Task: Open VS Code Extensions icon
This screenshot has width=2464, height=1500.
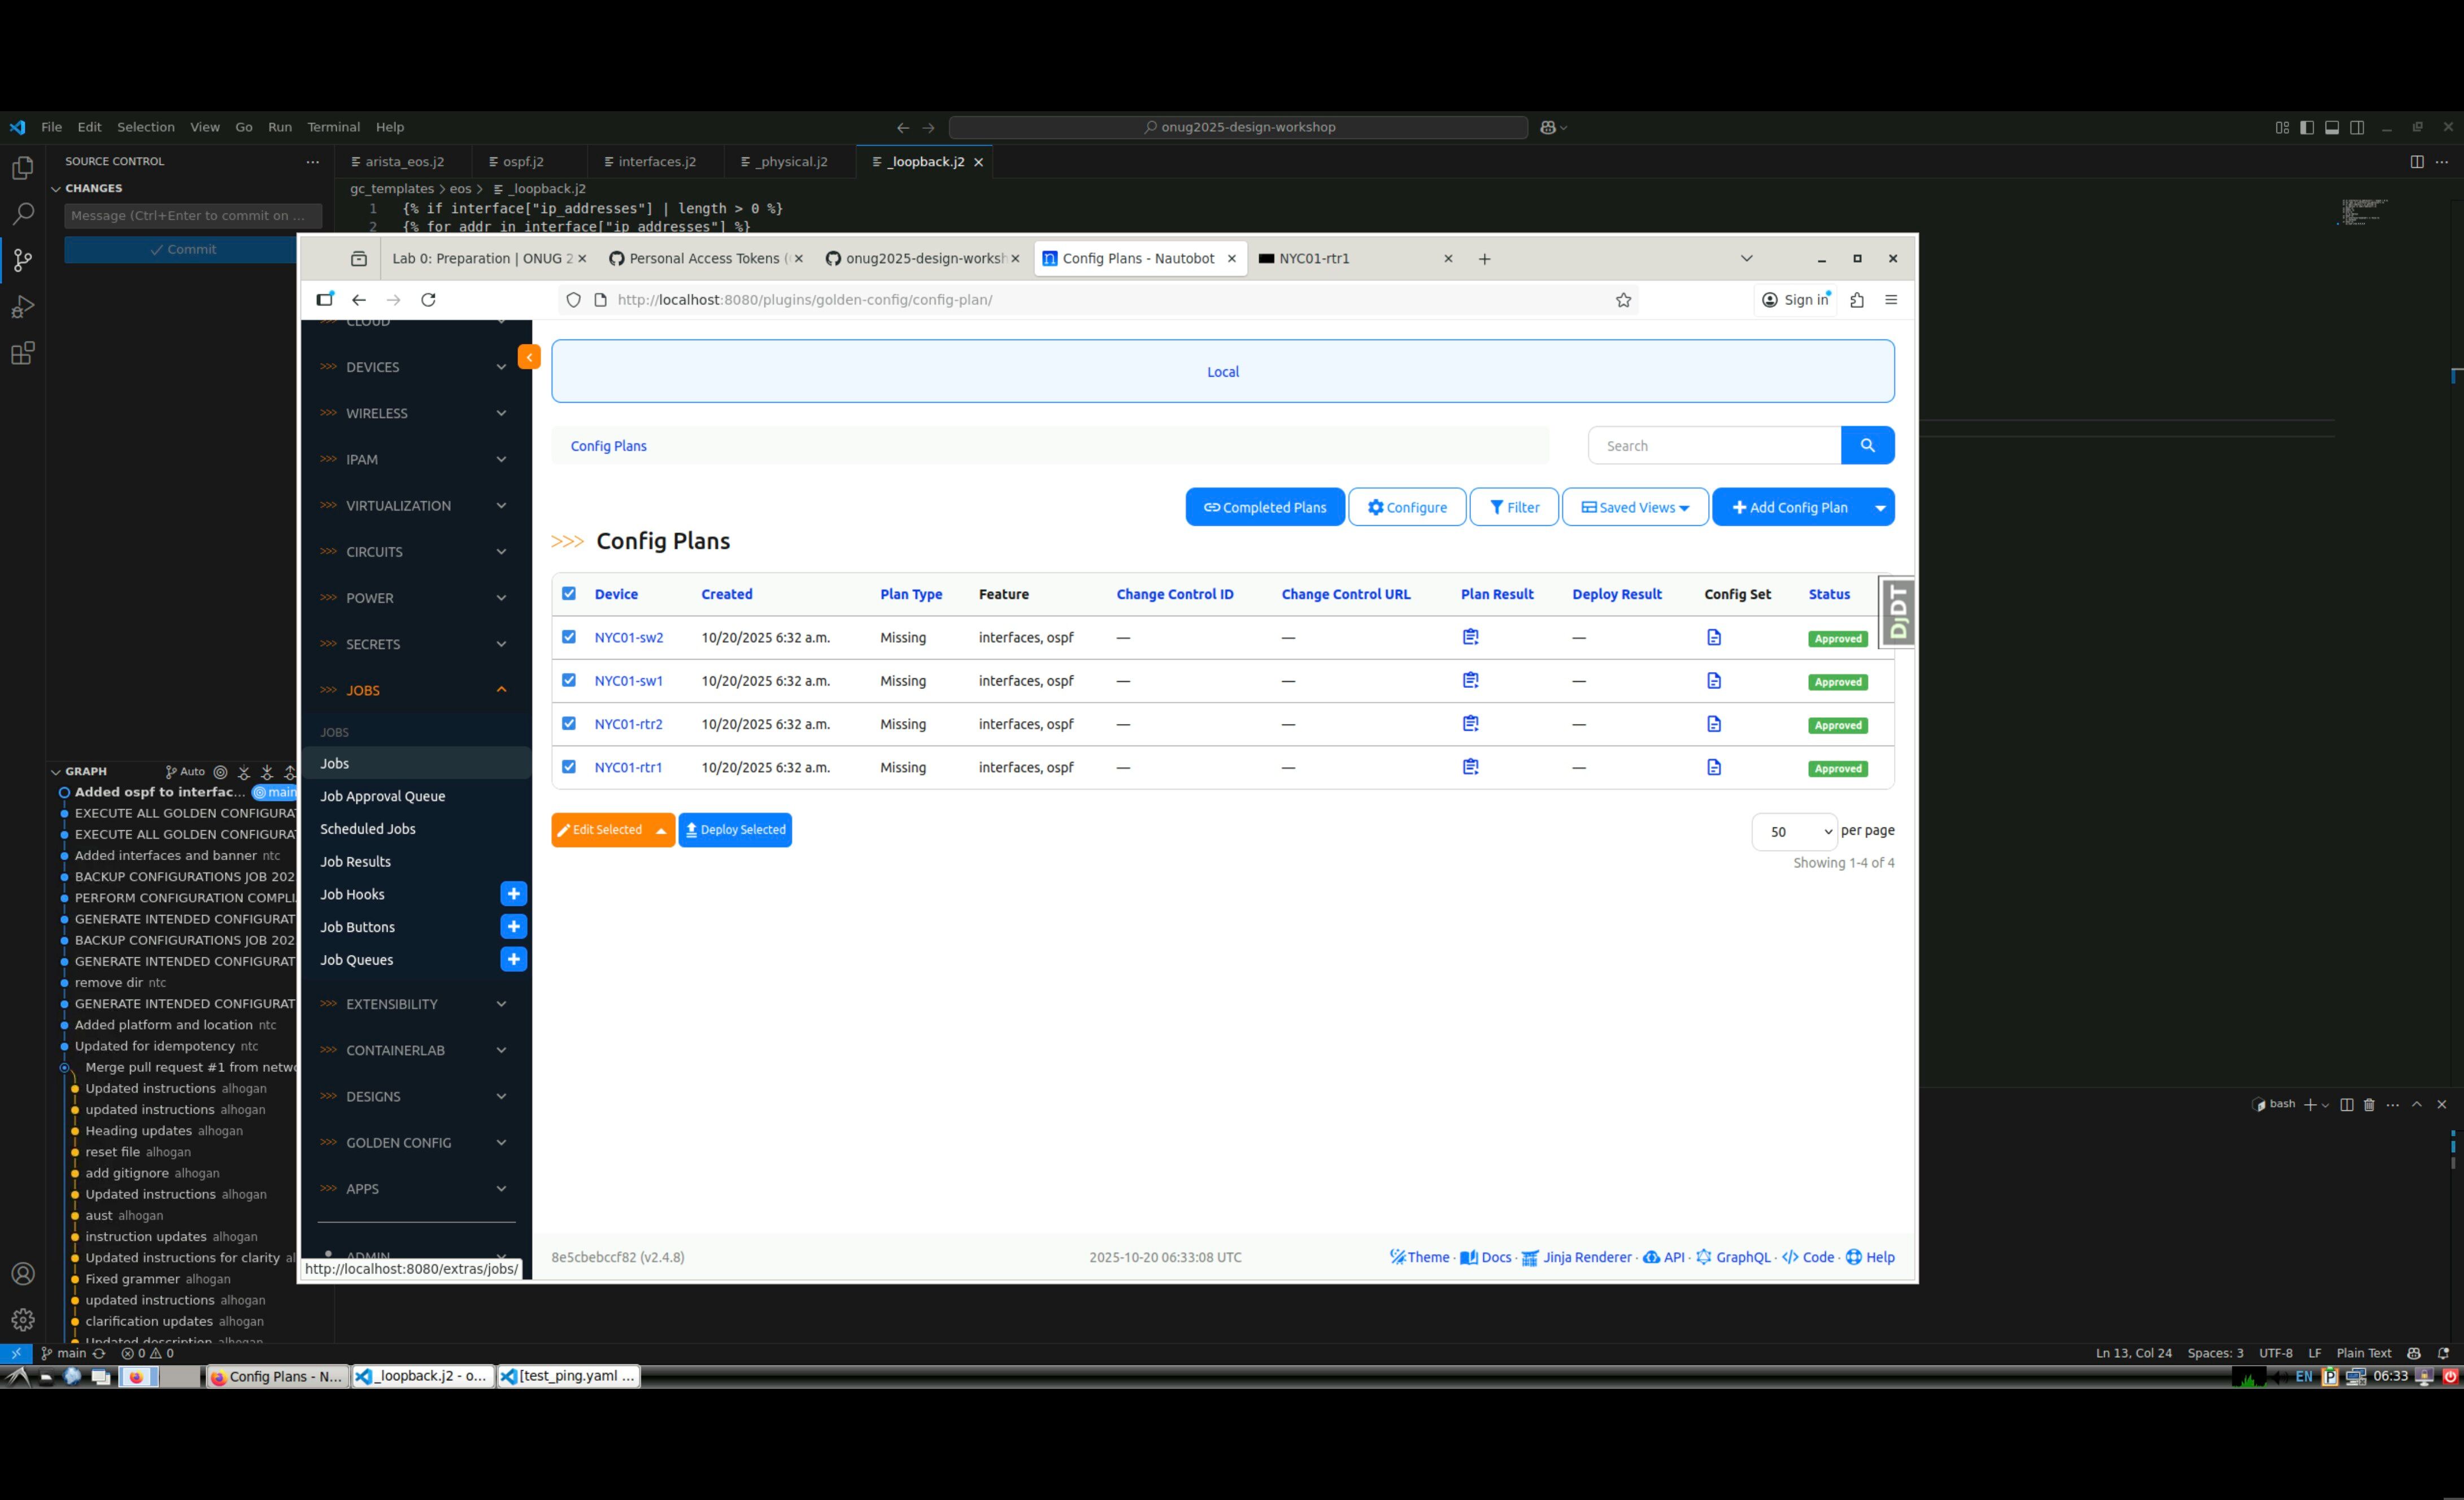Action: (x=22, y=353)
